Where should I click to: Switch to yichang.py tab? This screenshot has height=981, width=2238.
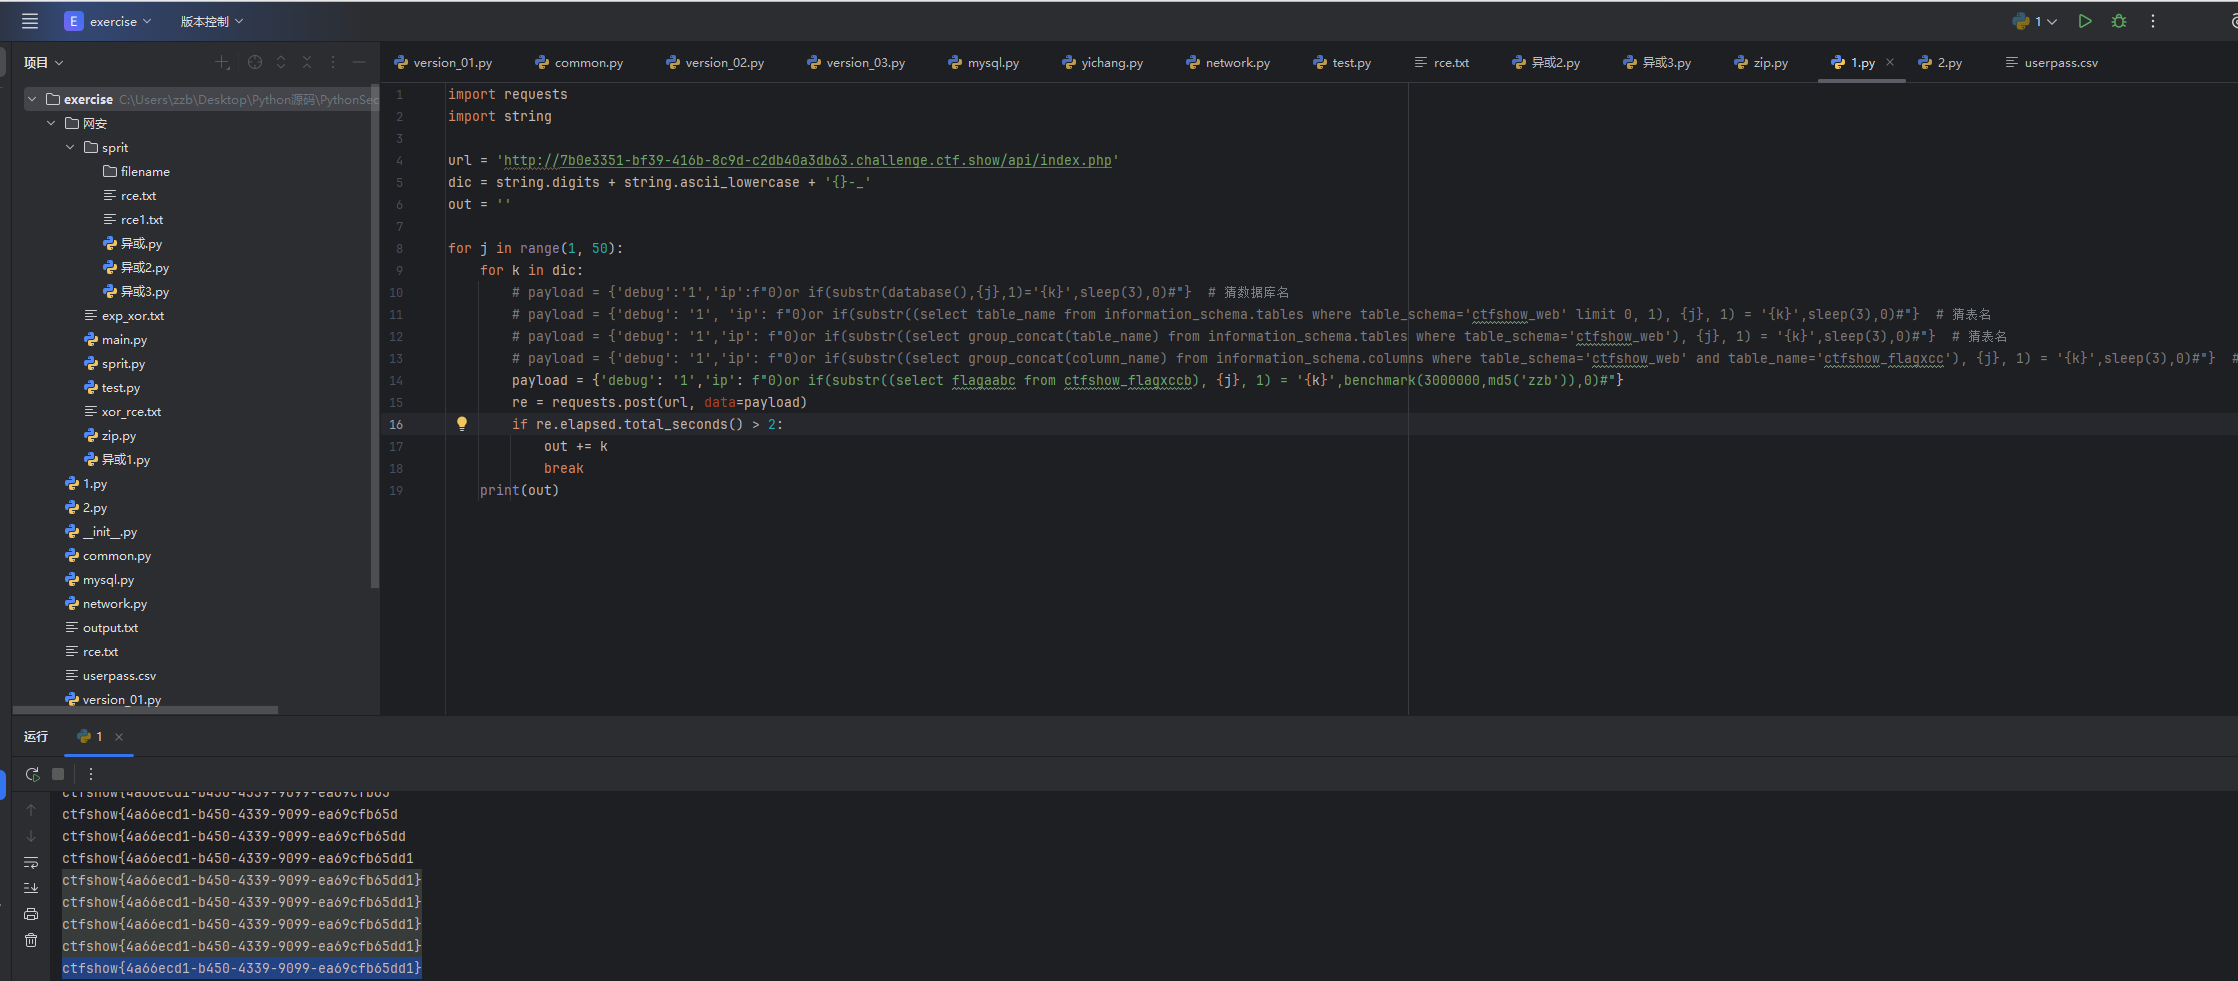1103,62
